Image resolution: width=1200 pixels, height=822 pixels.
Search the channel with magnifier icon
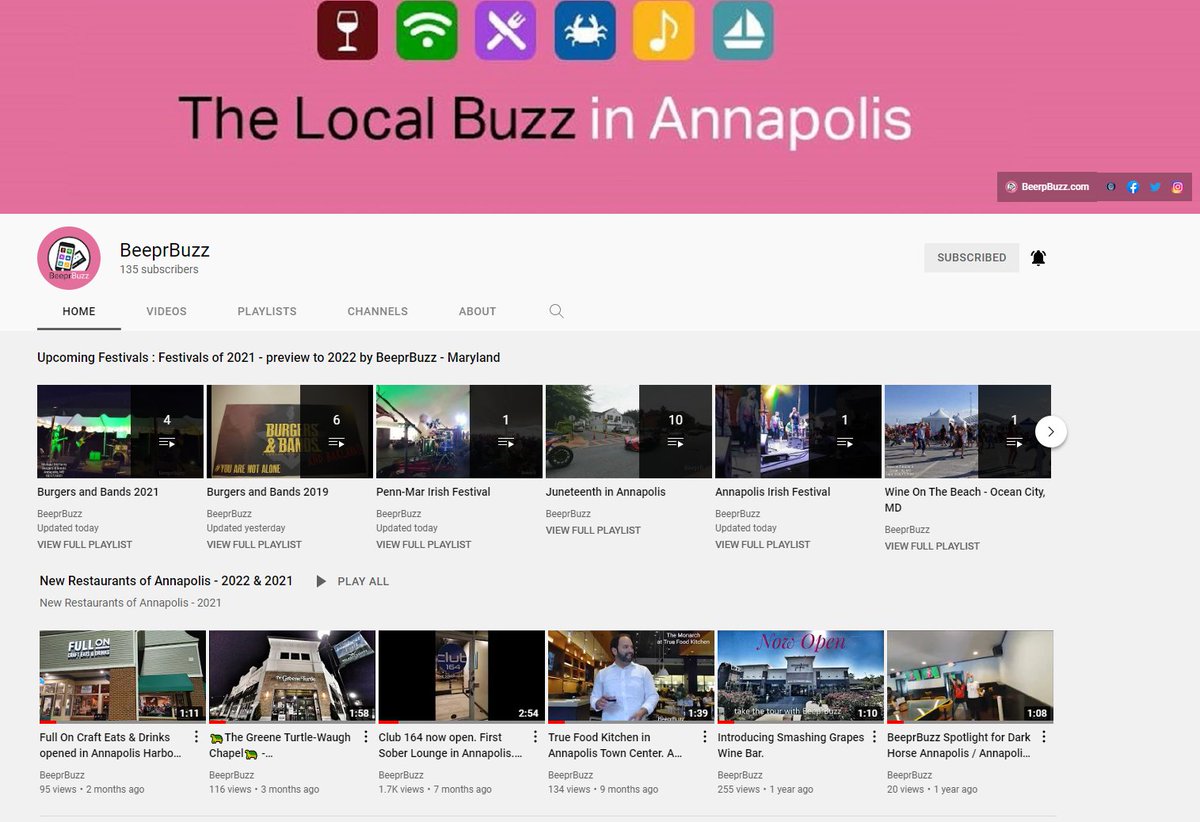tap(557, 311)
